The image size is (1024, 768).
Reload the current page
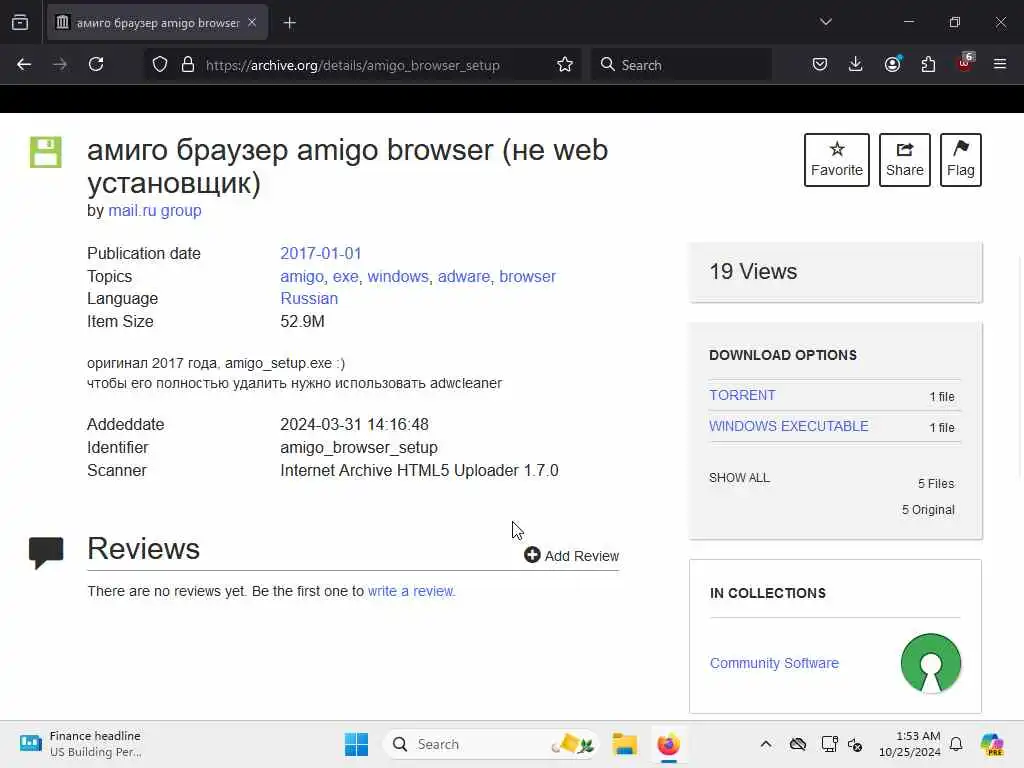coord(96,65)
